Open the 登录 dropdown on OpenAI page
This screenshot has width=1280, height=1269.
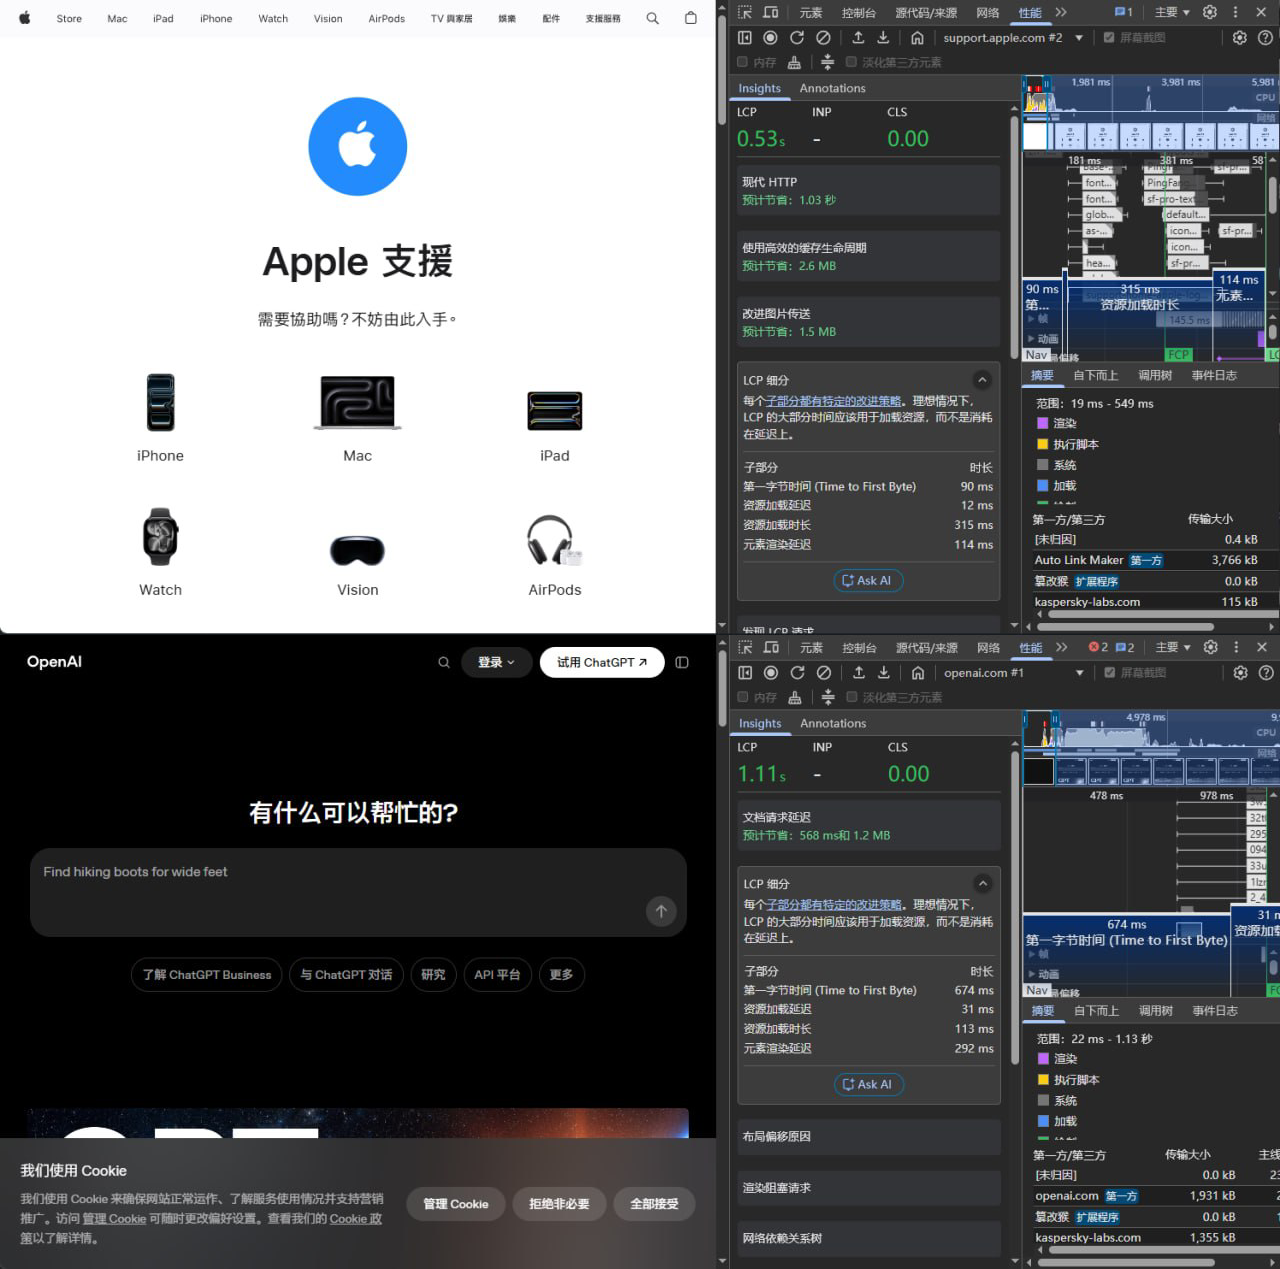click(x=496, y=662)
